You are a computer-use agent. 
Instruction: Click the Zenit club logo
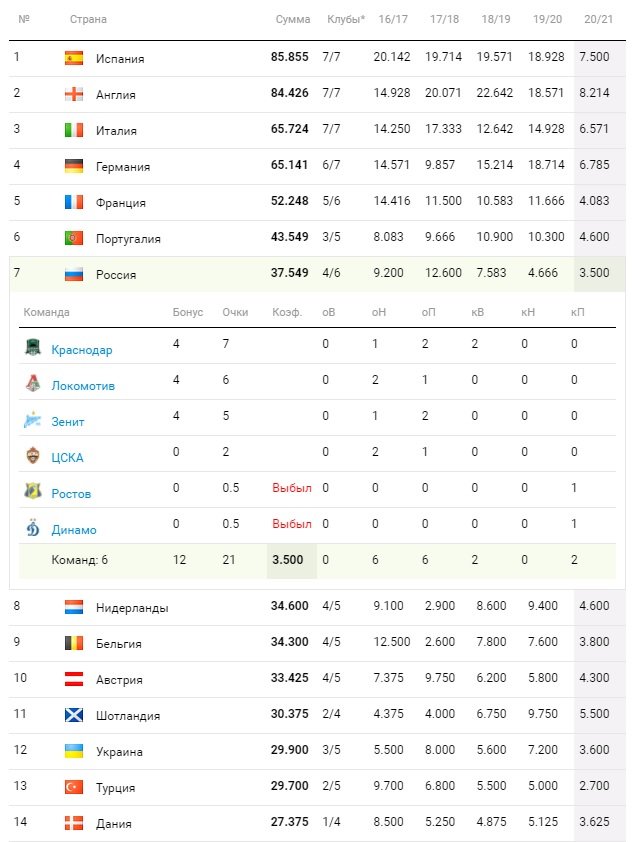32,421
